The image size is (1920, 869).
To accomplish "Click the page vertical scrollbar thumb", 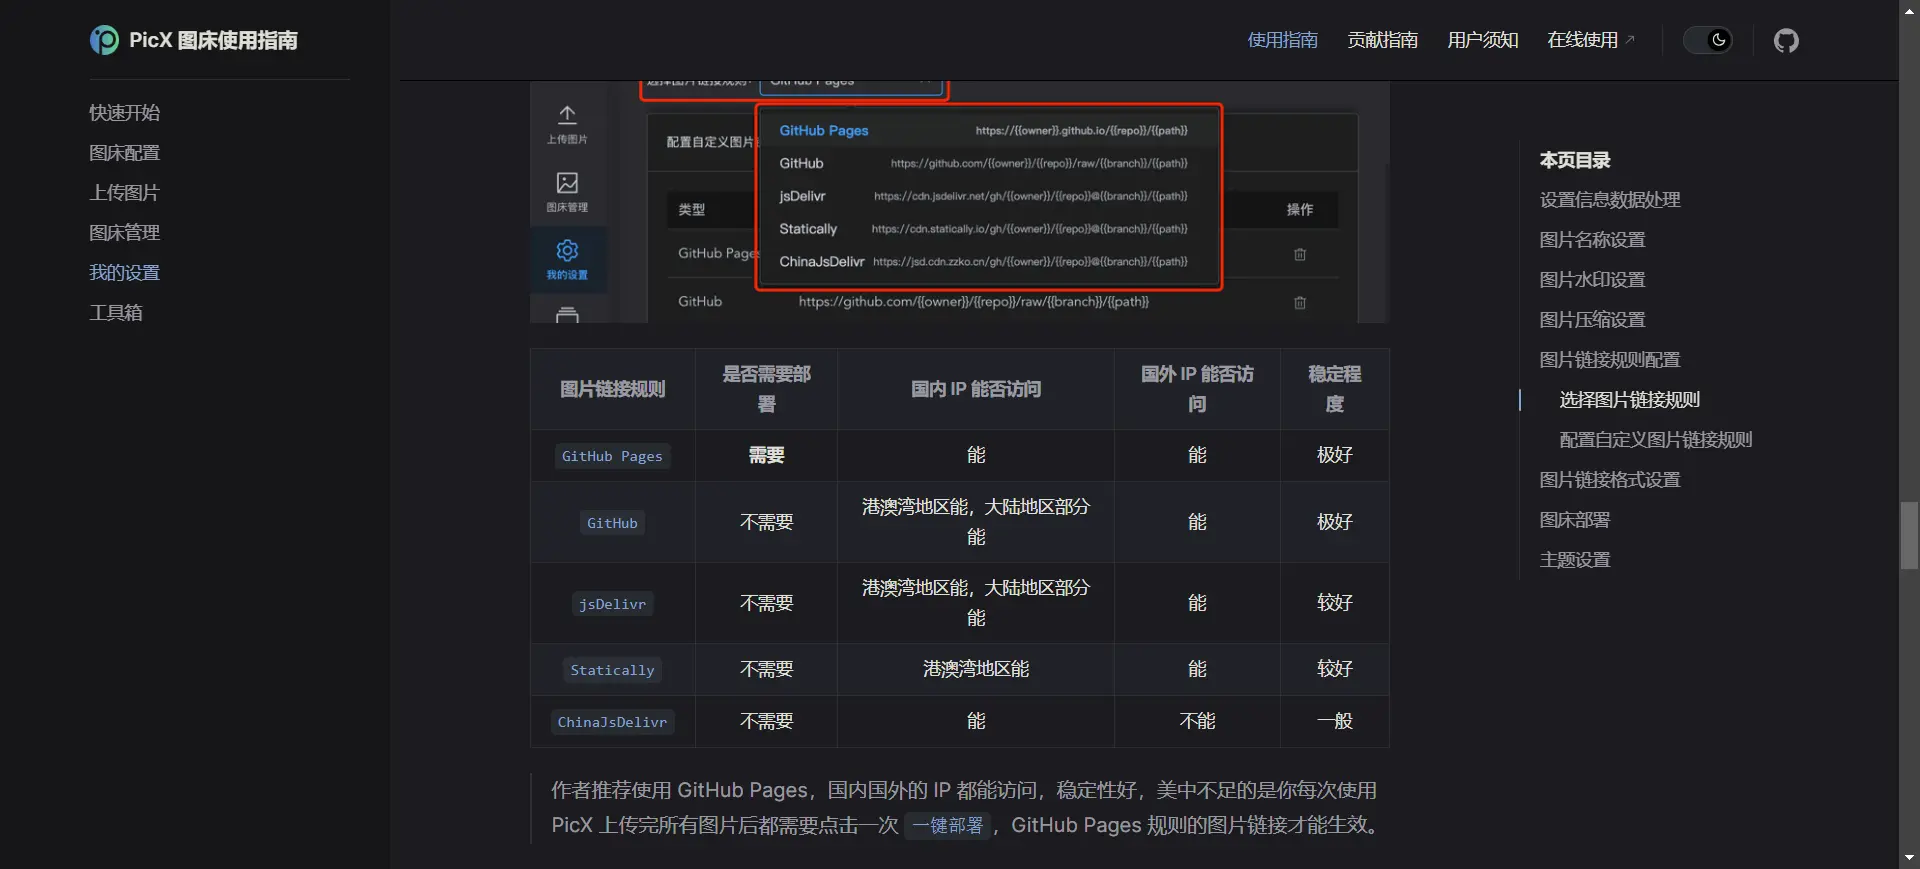I will pyautogui.click(x=1909, y=536).
